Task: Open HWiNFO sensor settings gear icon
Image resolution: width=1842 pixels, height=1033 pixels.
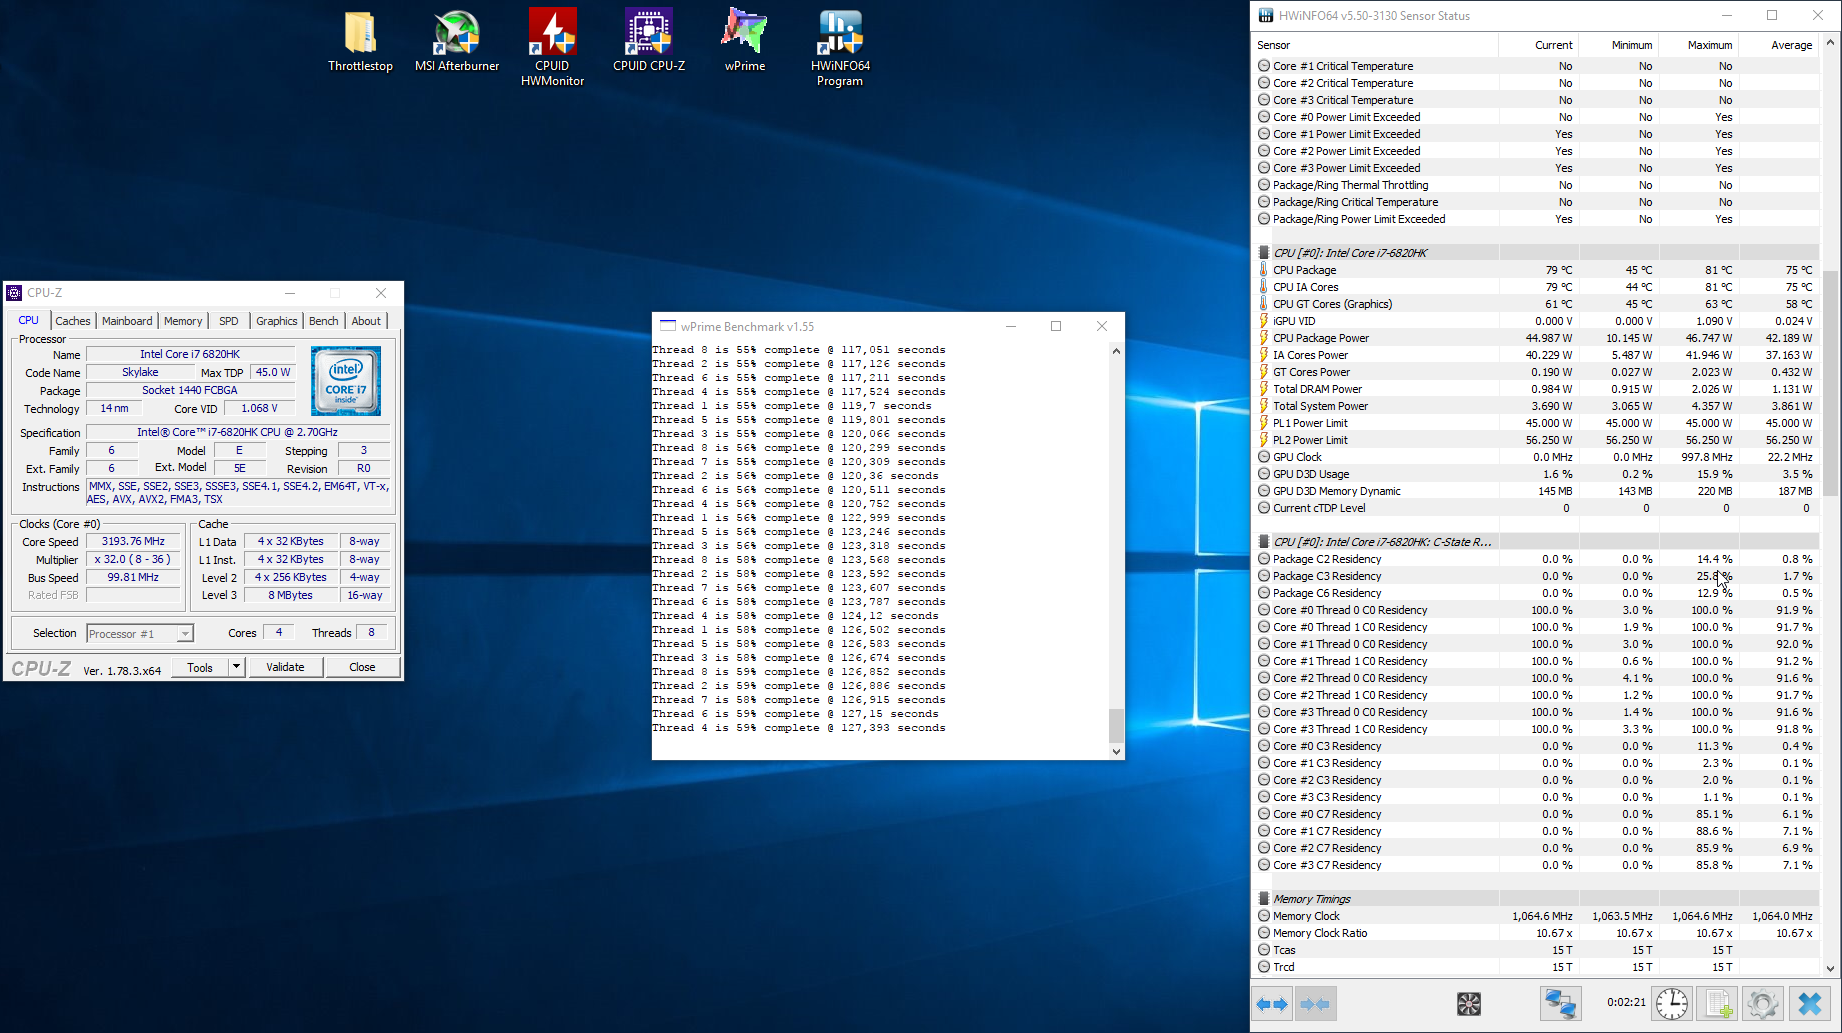Action: [1763, 1004]
